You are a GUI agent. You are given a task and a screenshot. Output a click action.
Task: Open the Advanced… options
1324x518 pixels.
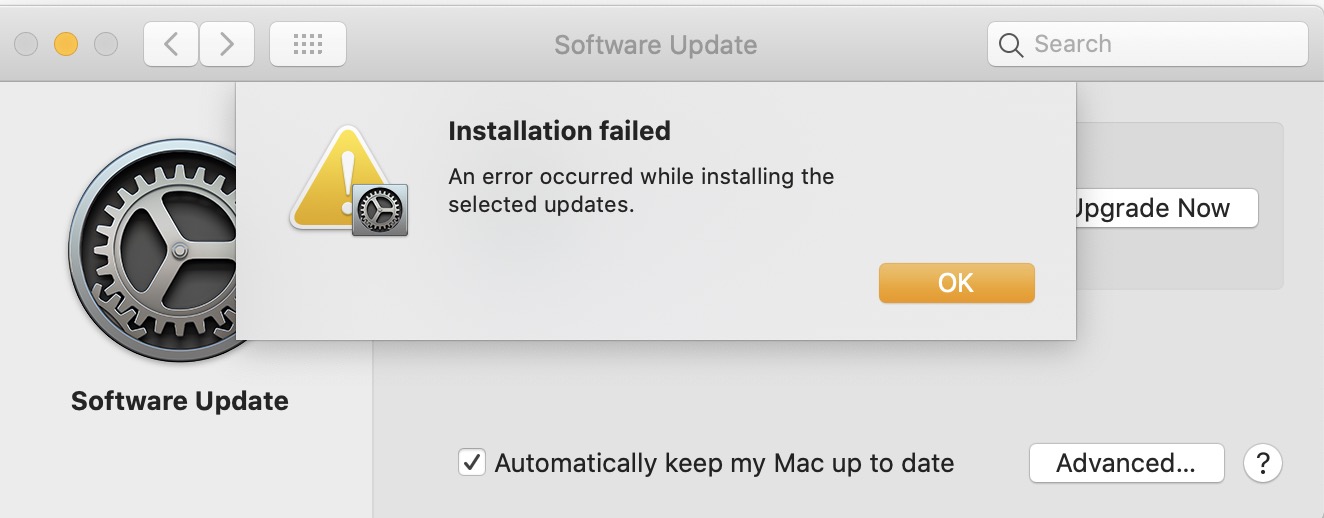[1126, 463]
